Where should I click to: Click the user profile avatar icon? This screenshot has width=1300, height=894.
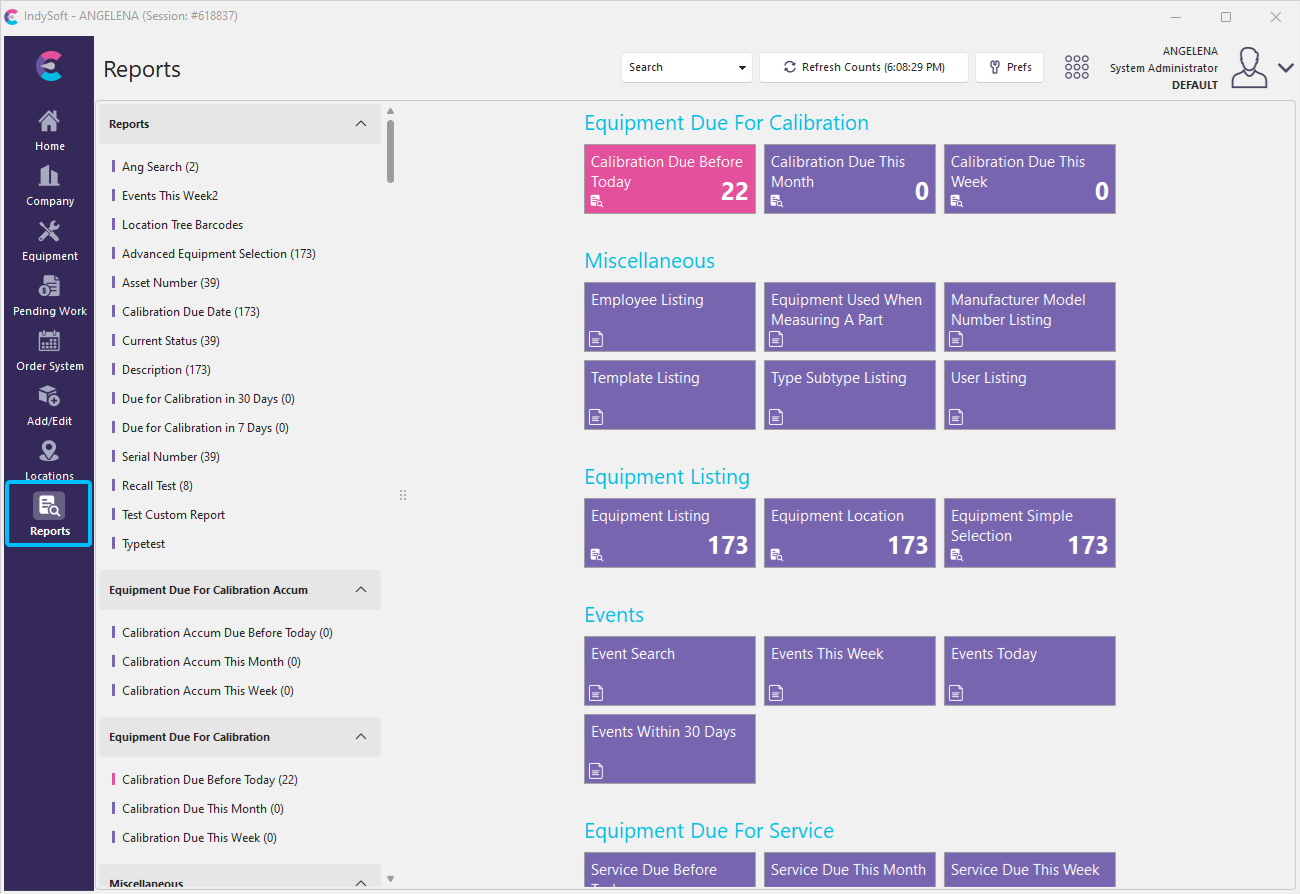coord(1248,67)
